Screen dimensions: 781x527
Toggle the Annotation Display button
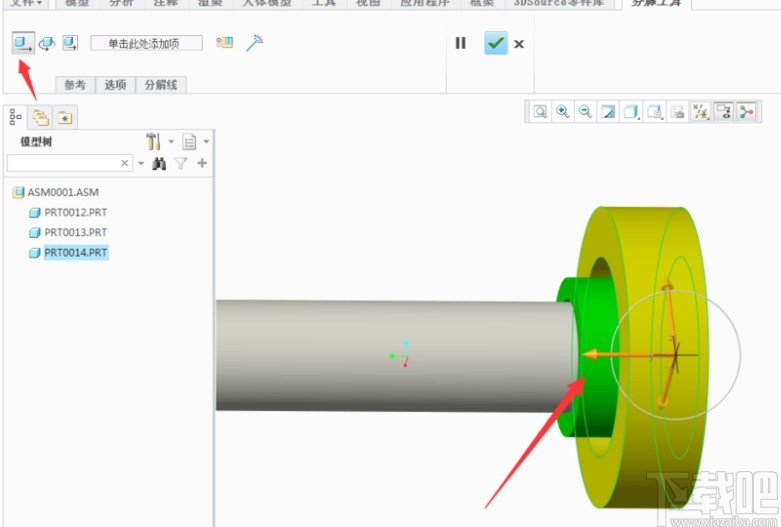[723, 112]
